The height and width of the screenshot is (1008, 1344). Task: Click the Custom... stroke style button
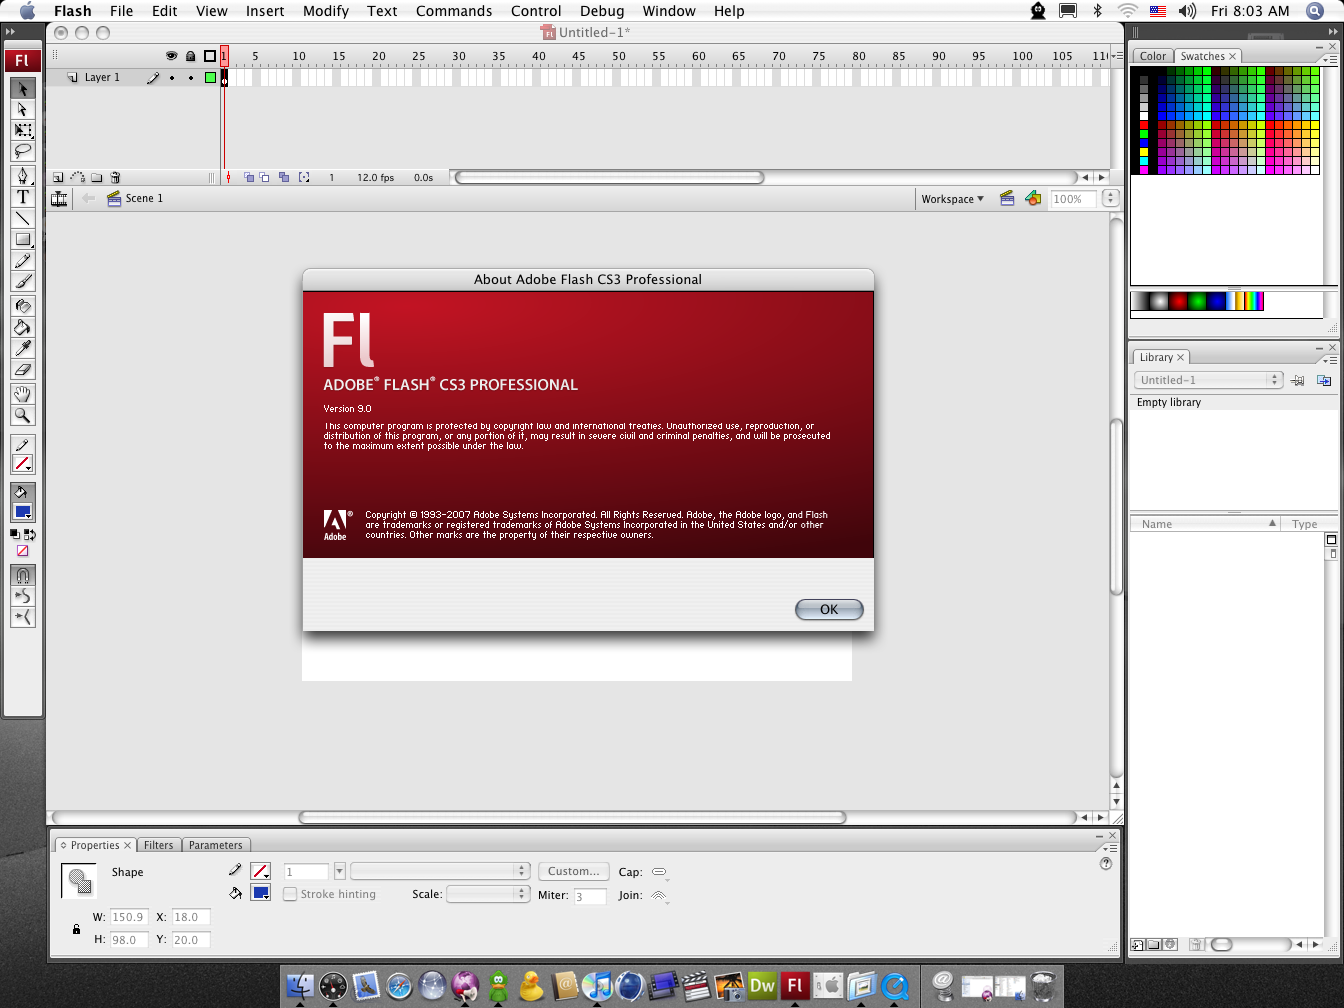click(x=573, y=871)
